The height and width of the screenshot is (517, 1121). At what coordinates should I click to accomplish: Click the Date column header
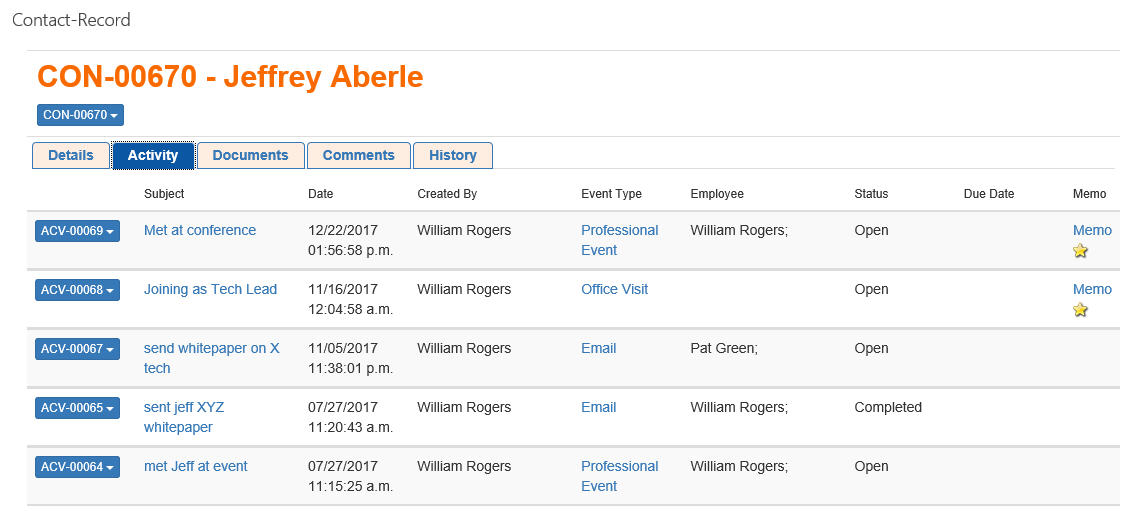320,194
